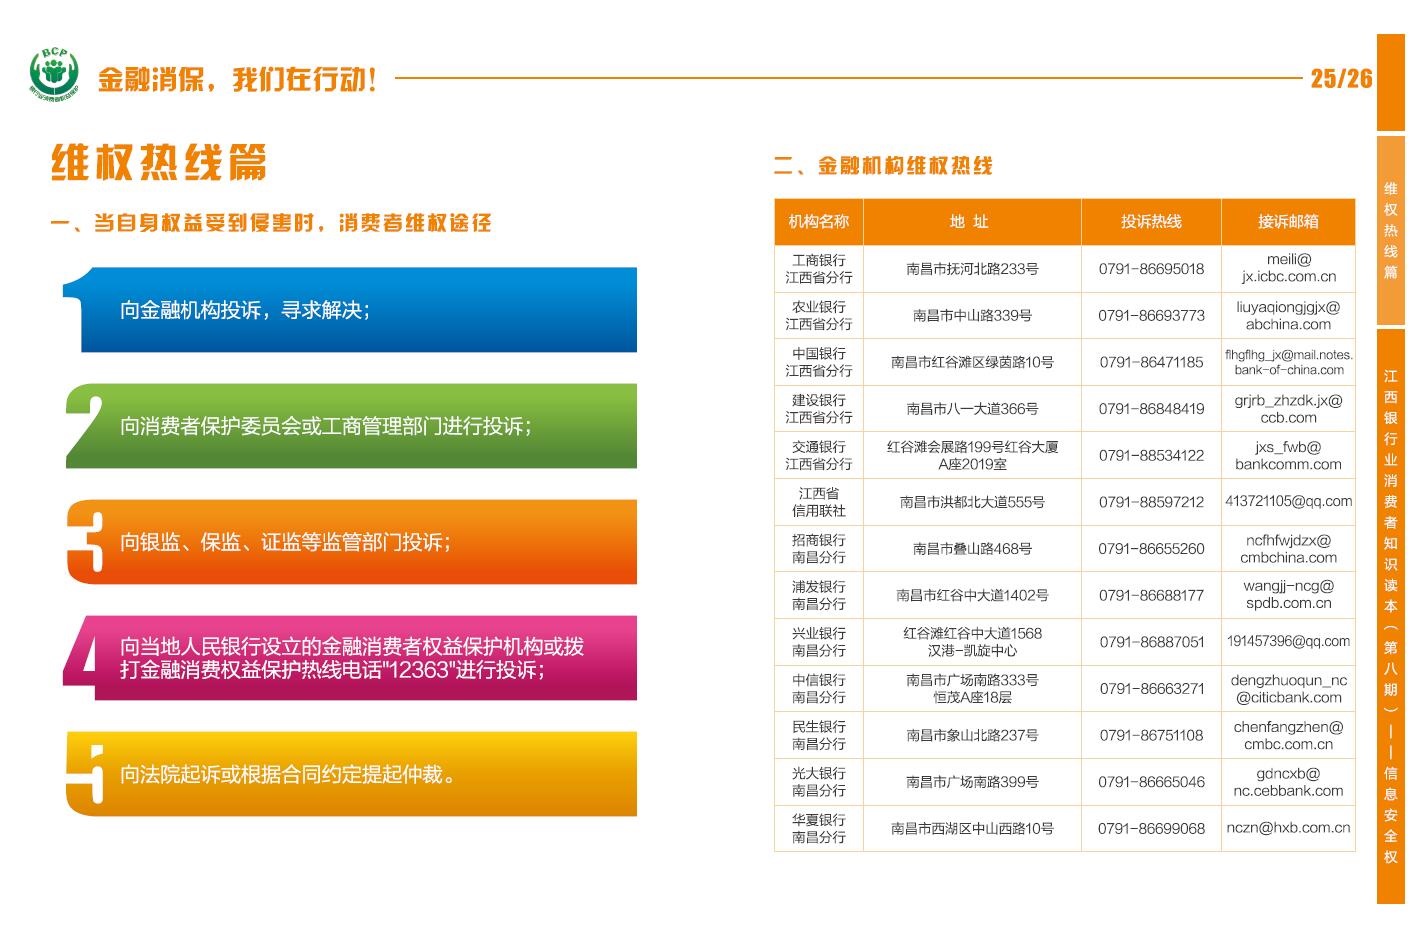
Task: Click green banner about 消费者保护委员会 complaints
Action: pyautogui.click(x=350, y=426)
